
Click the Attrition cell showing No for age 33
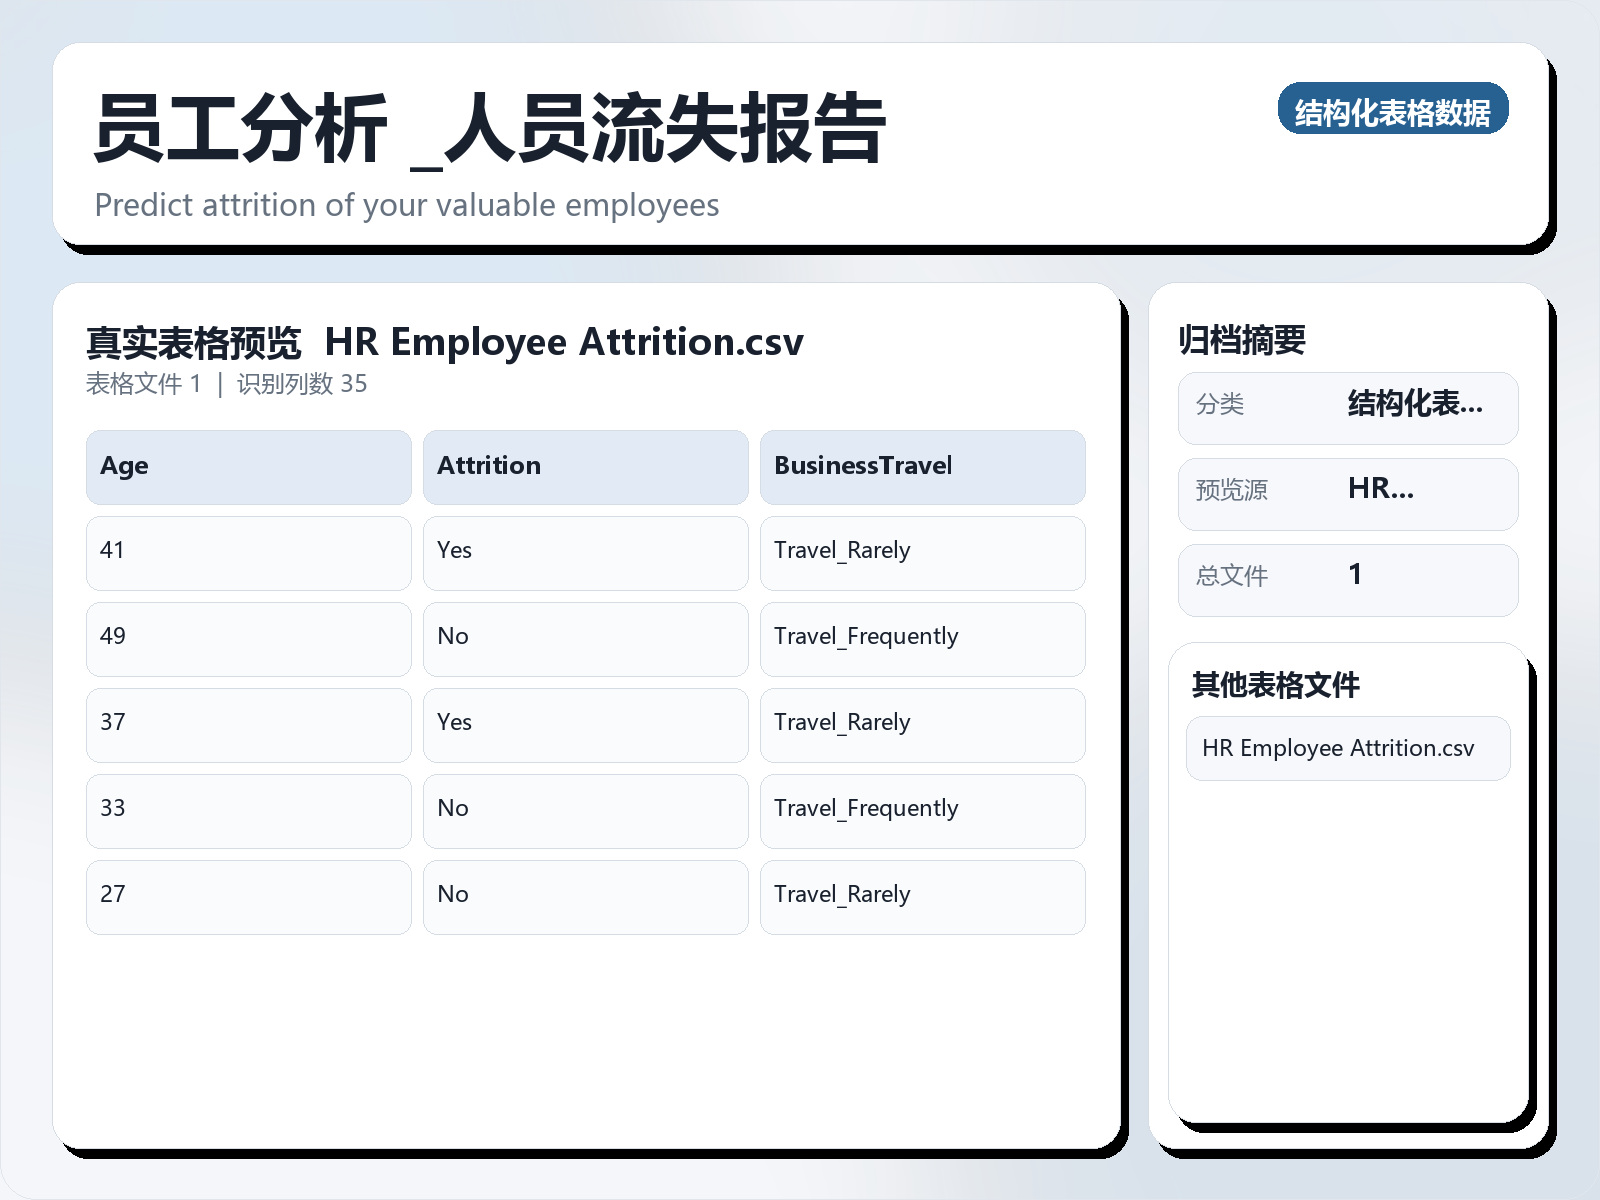pos(586,811)
